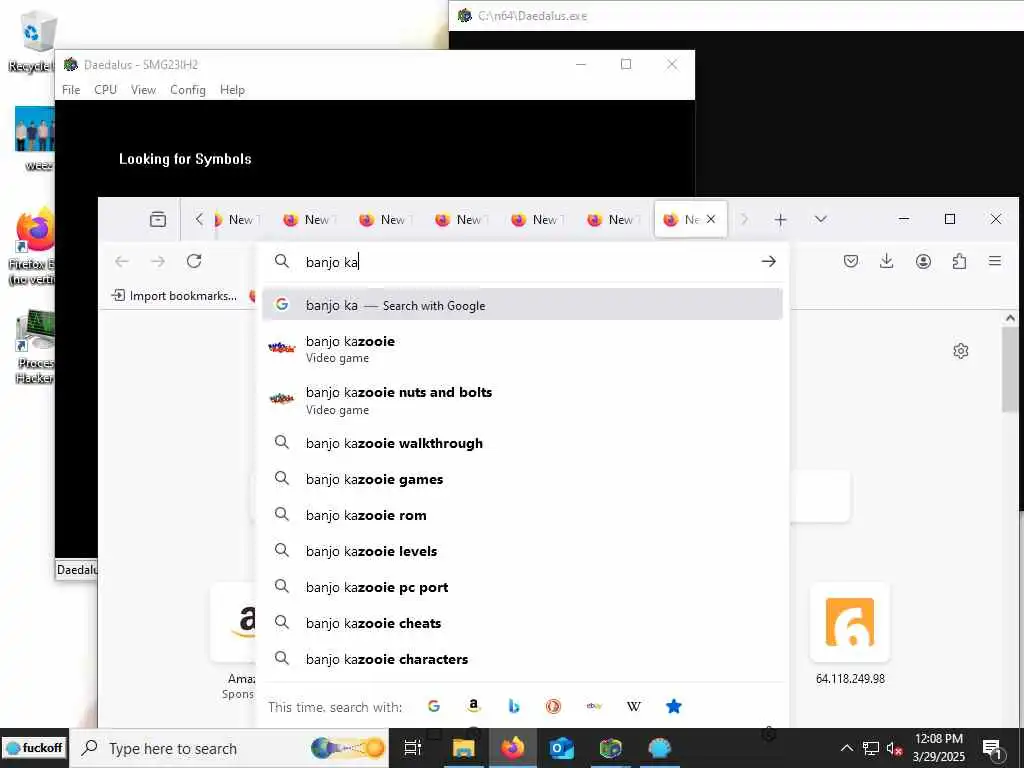Close the active Firefox tab
Screen dimensions: 1024x768
click(x=711, y=219)
